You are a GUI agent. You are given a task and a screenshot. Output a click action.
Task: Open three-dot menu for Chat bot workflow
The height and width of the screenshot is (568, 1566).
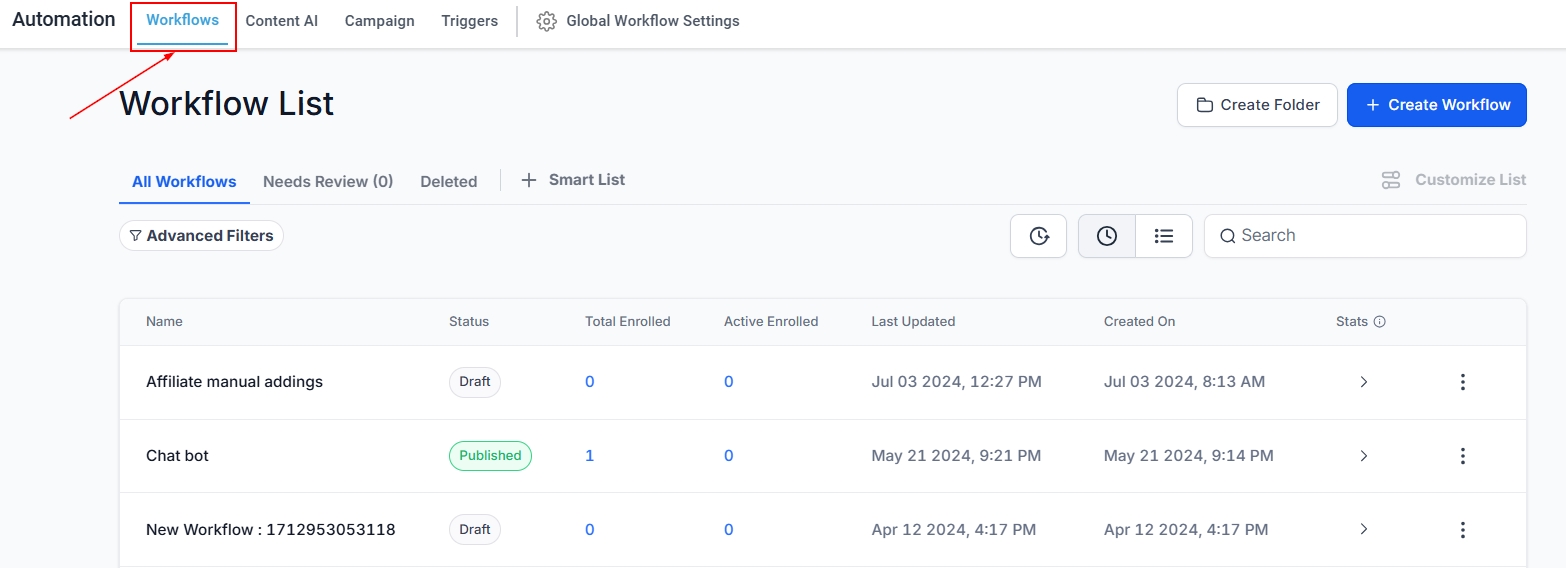[x=1462, y=456]
